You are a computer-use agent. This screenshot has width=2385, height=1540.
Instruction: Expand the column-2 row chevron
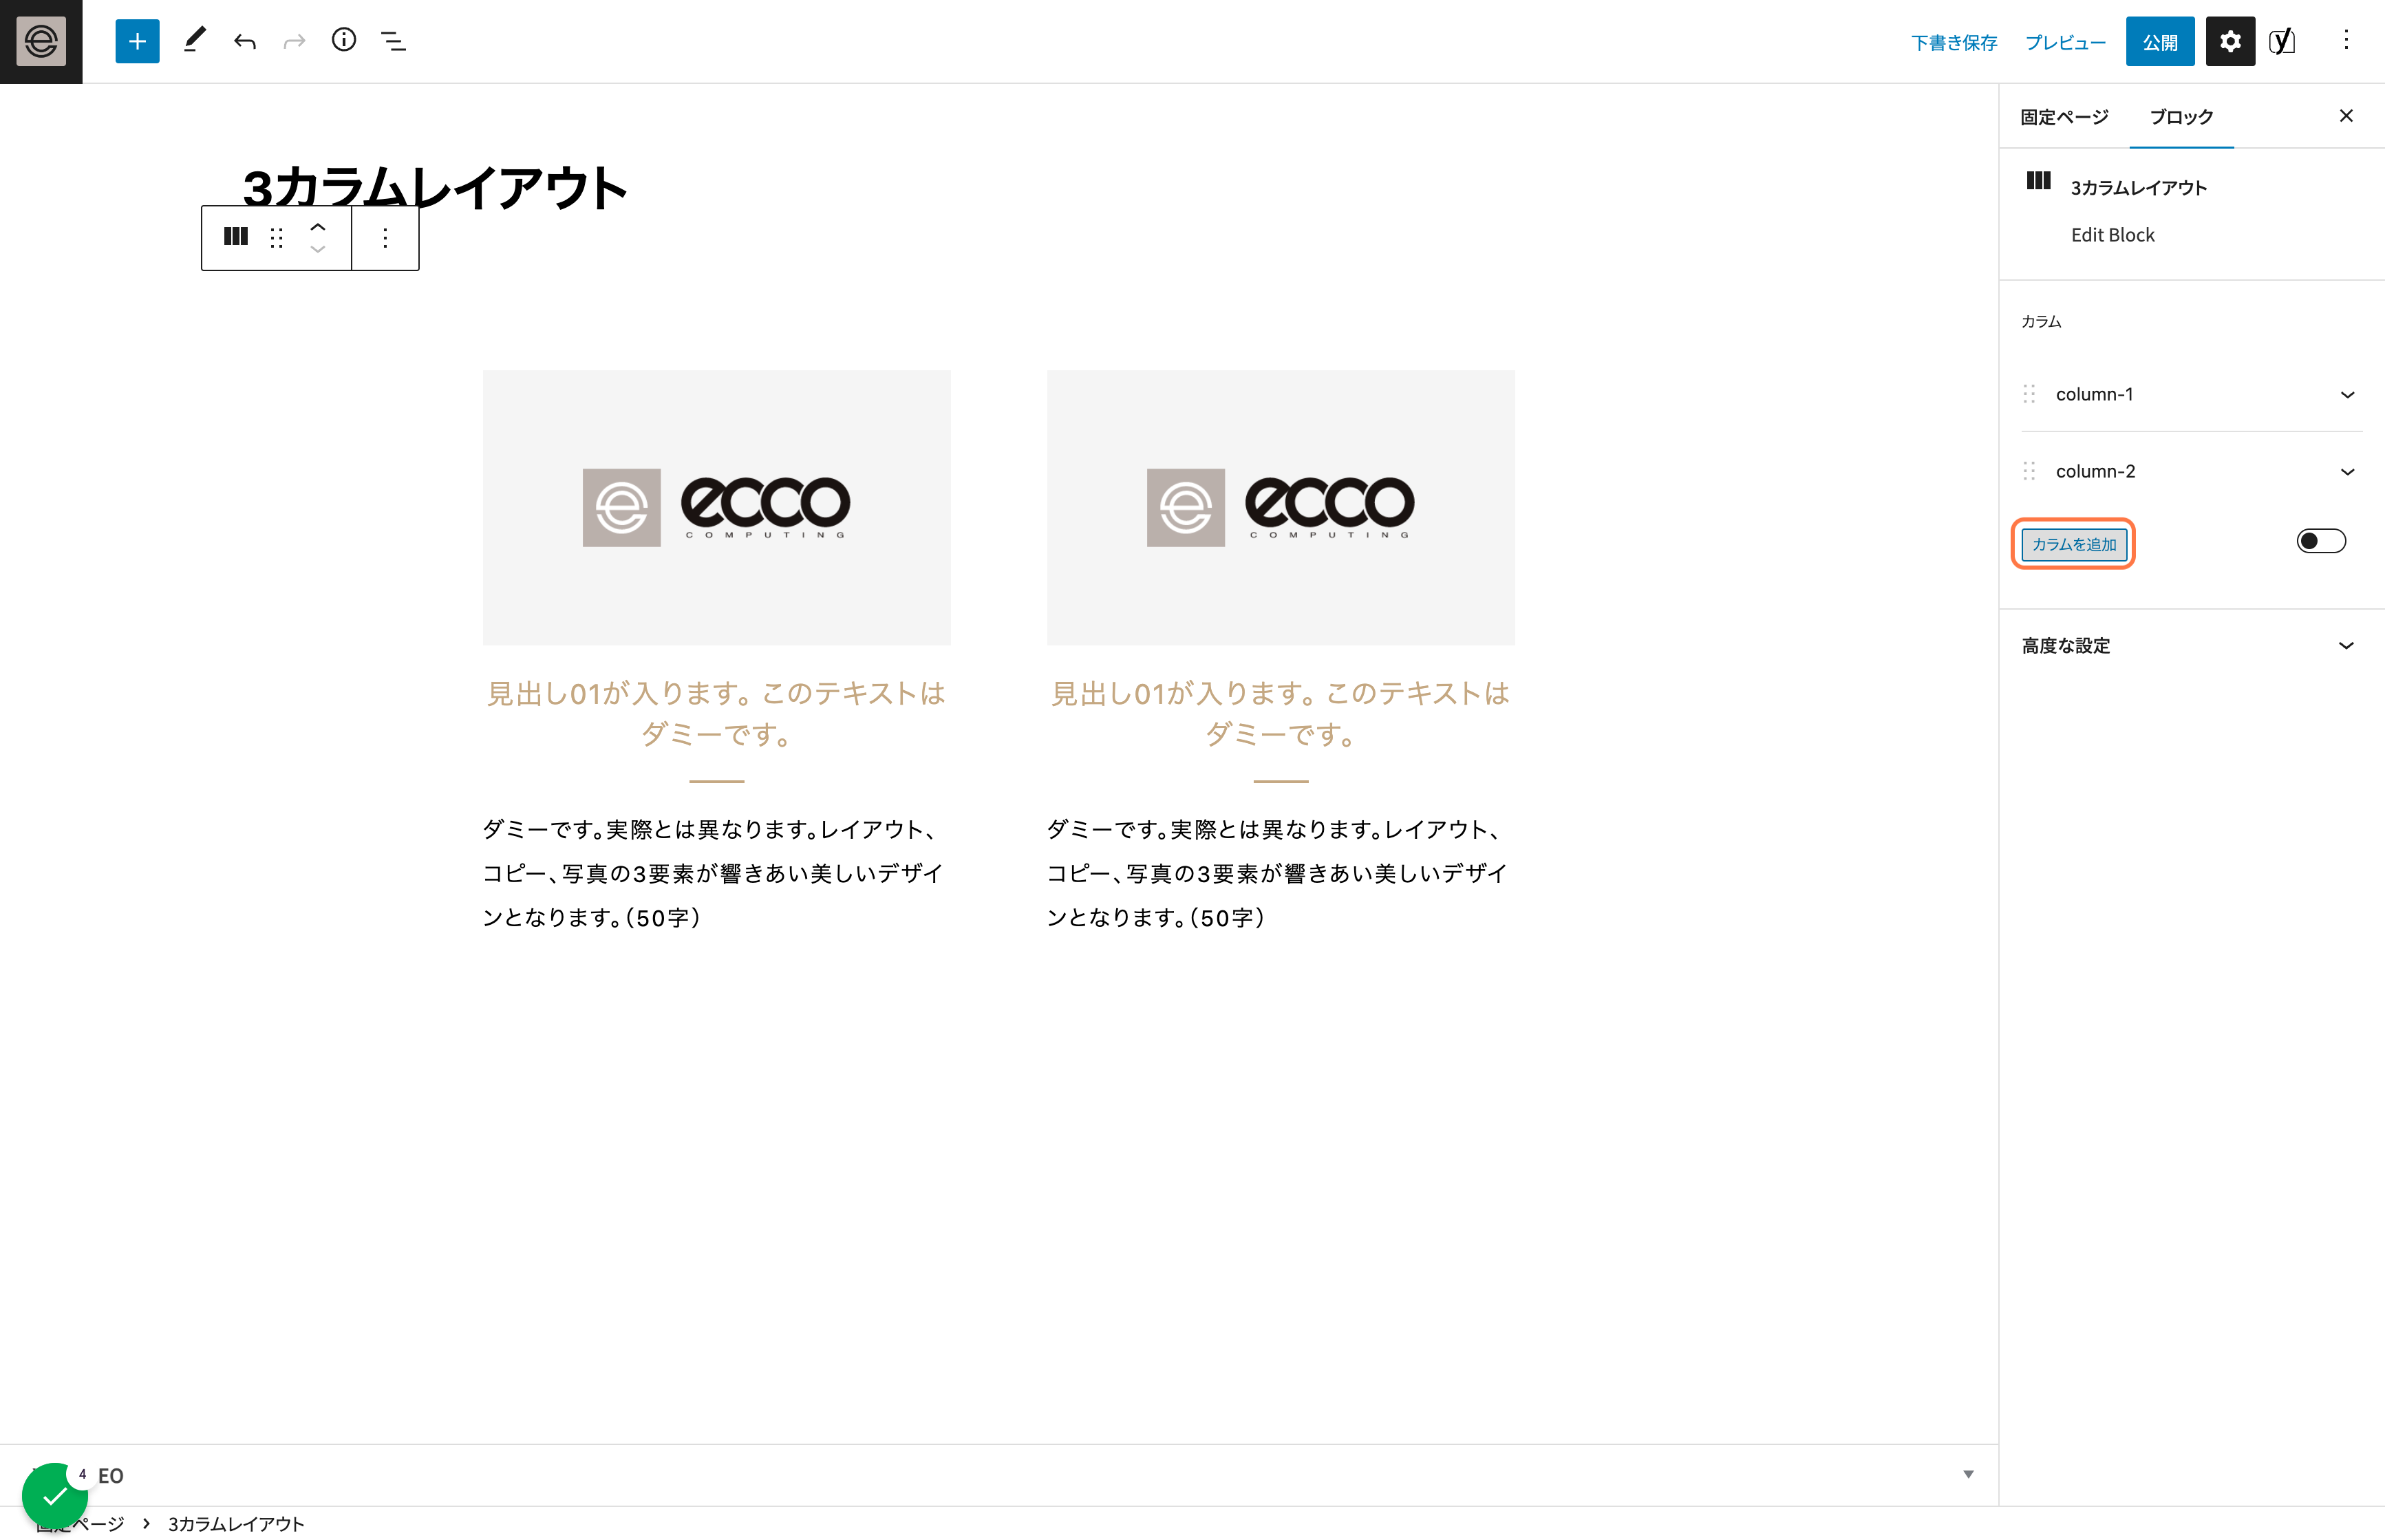coord(2348,471)
